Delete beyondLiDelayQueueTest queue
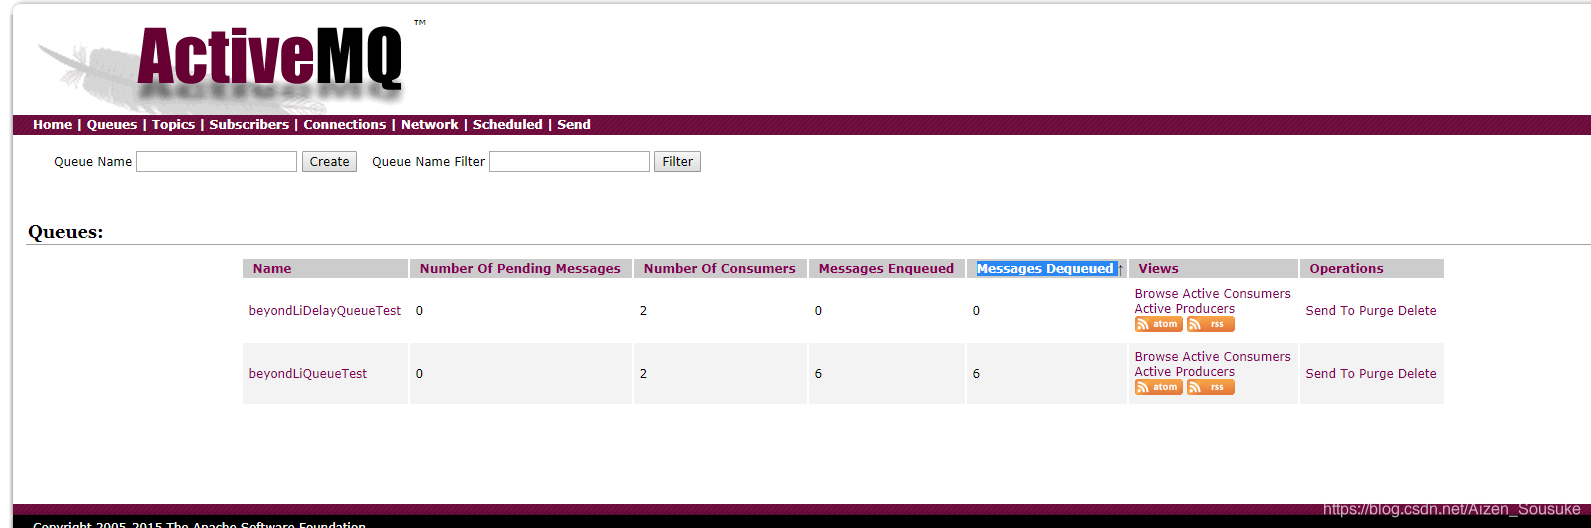This screenshot has width=1591, height=528. [x=1417, y=311]
